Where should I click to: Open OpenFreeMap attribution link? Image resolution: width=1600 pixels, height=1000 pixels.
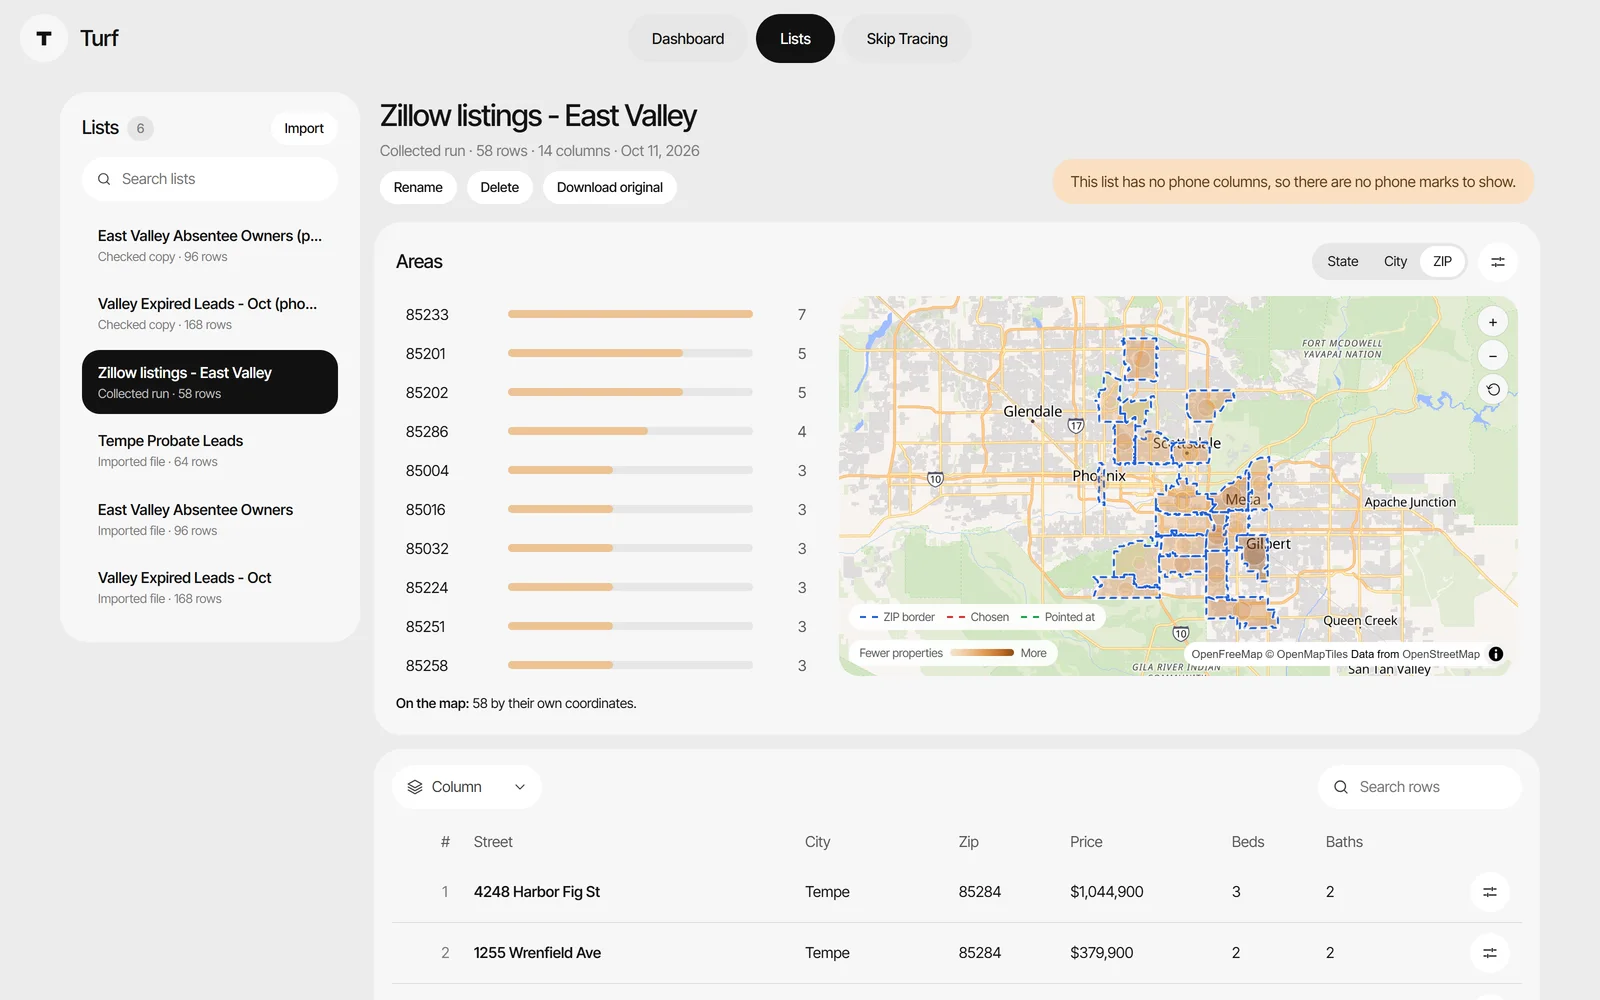coord(1227,654)
